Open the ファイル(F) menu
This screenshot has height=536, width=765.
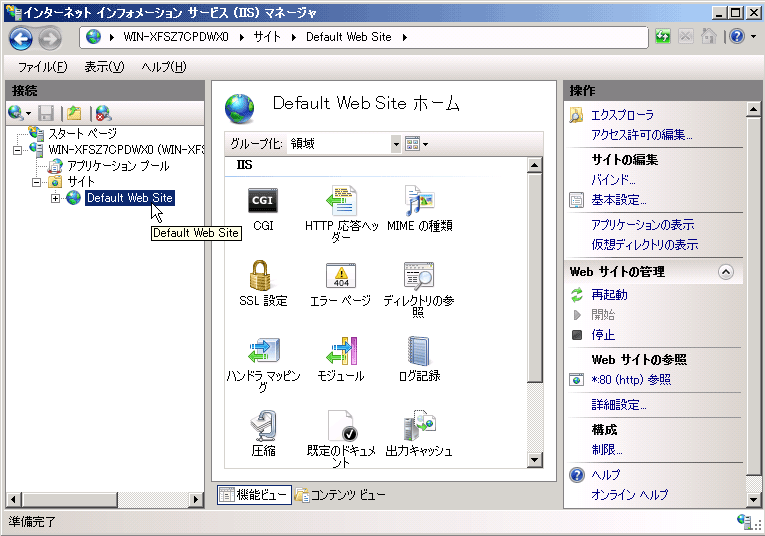click(x=42, y=67)
